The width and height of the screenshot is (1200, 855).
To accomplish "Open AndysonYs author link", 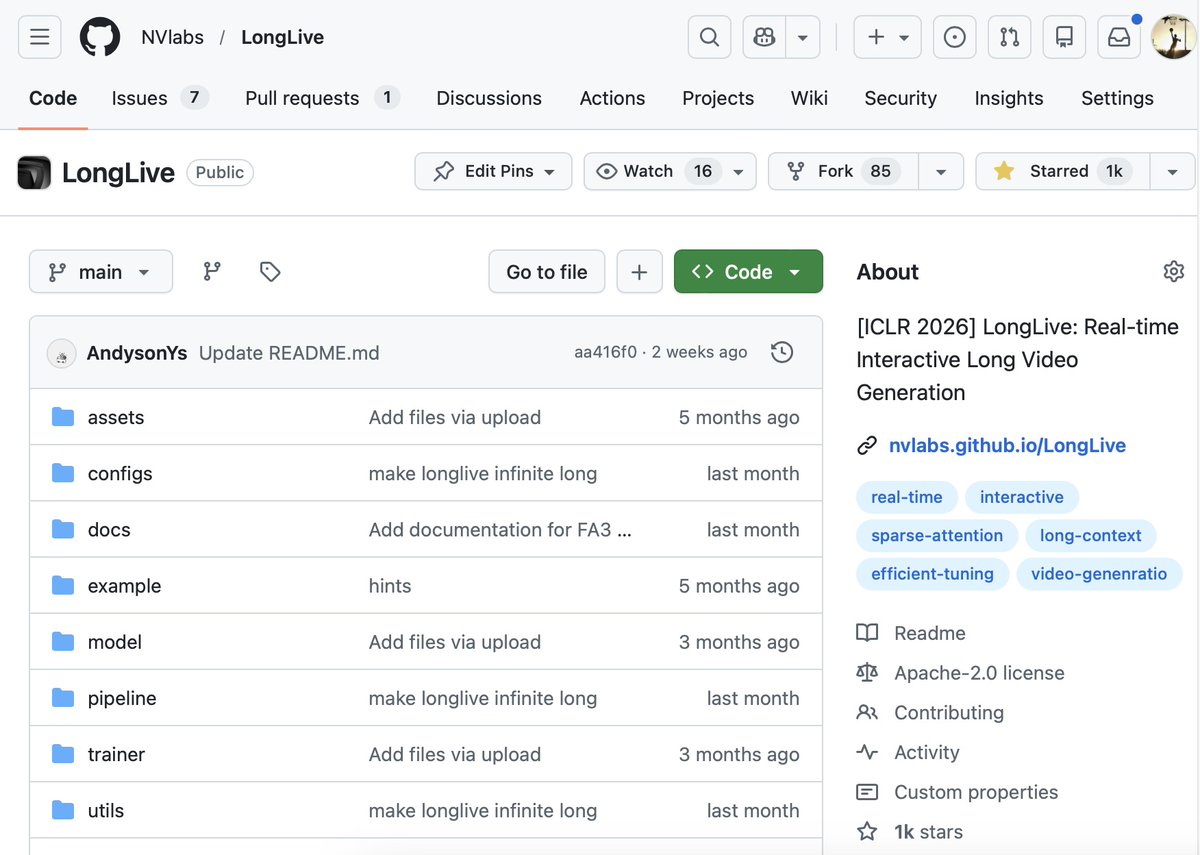I will pyautogui.click(x=137, y=353).
